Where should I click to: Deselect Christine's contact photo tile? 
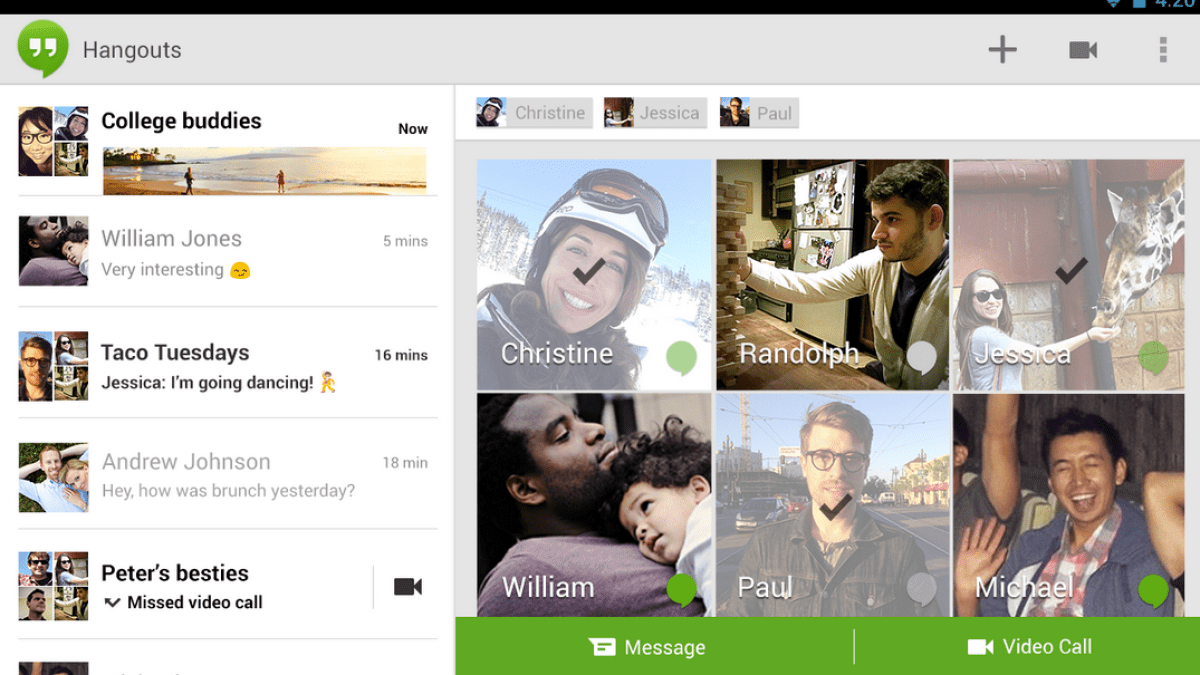coord(593,270)
